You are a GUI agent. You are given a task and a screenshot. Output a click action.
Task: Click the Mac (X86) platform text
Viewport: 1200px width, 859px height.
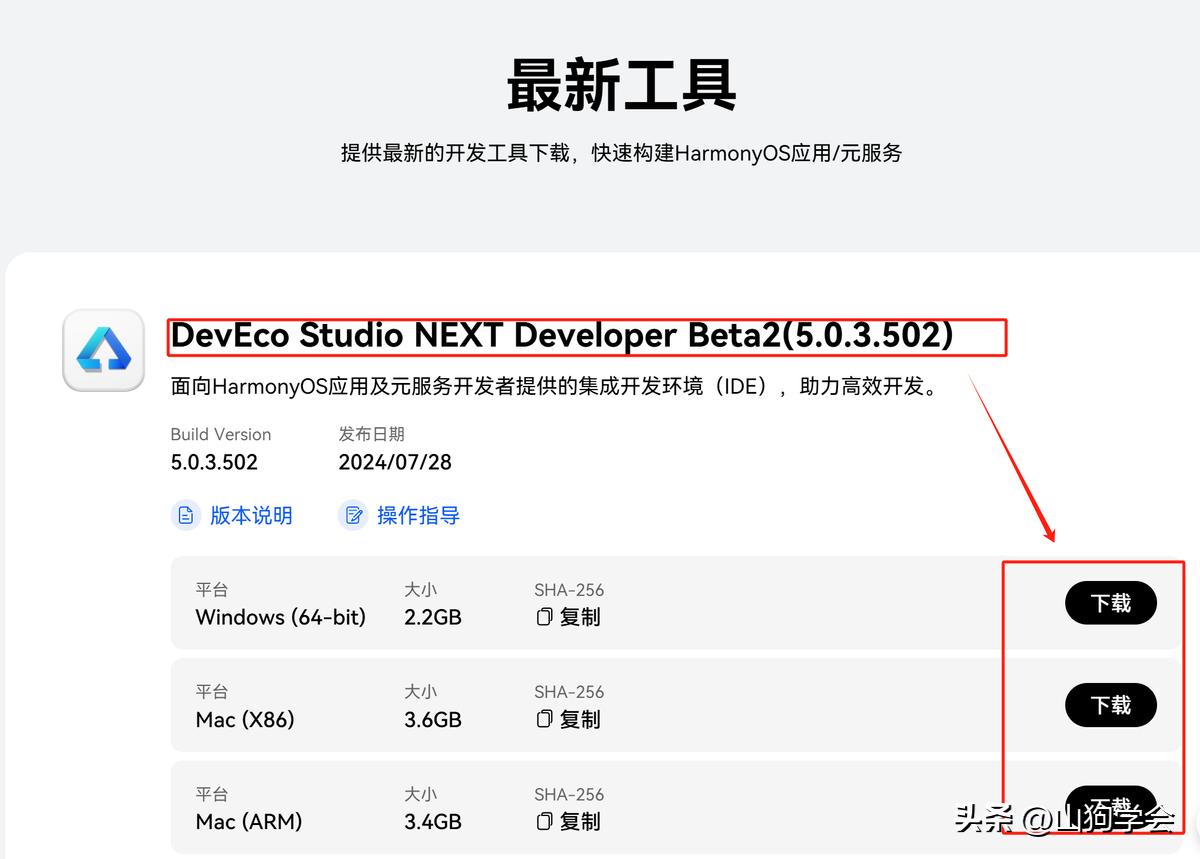(245, 719)
